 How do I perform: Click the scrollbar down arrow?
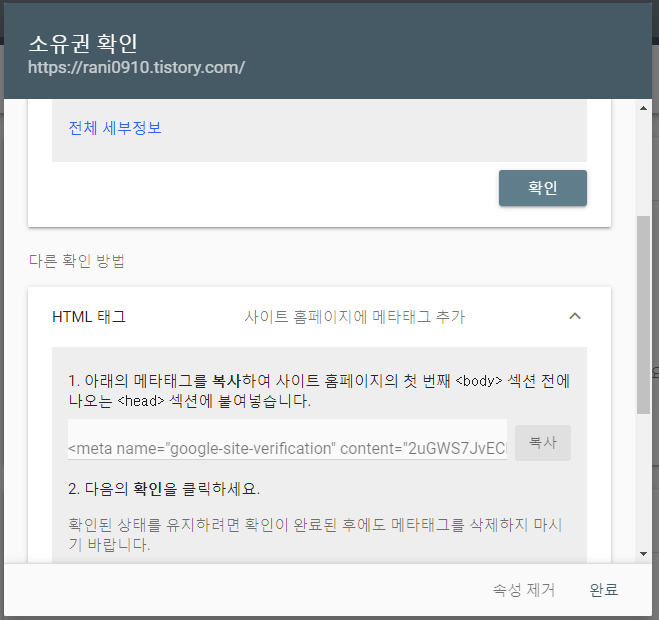[643, 554]
